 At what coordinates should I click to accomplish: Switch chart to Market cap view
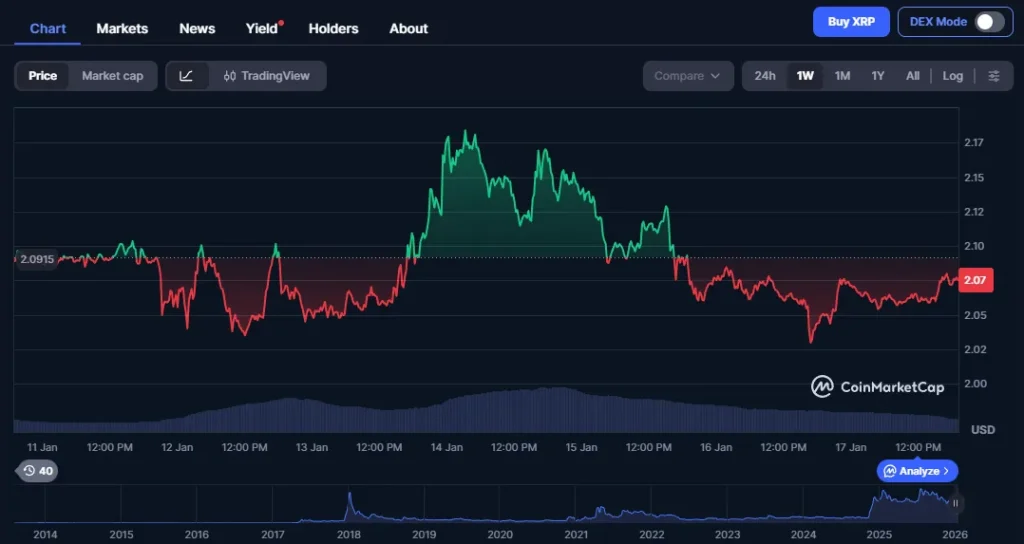tap(112, 76)
